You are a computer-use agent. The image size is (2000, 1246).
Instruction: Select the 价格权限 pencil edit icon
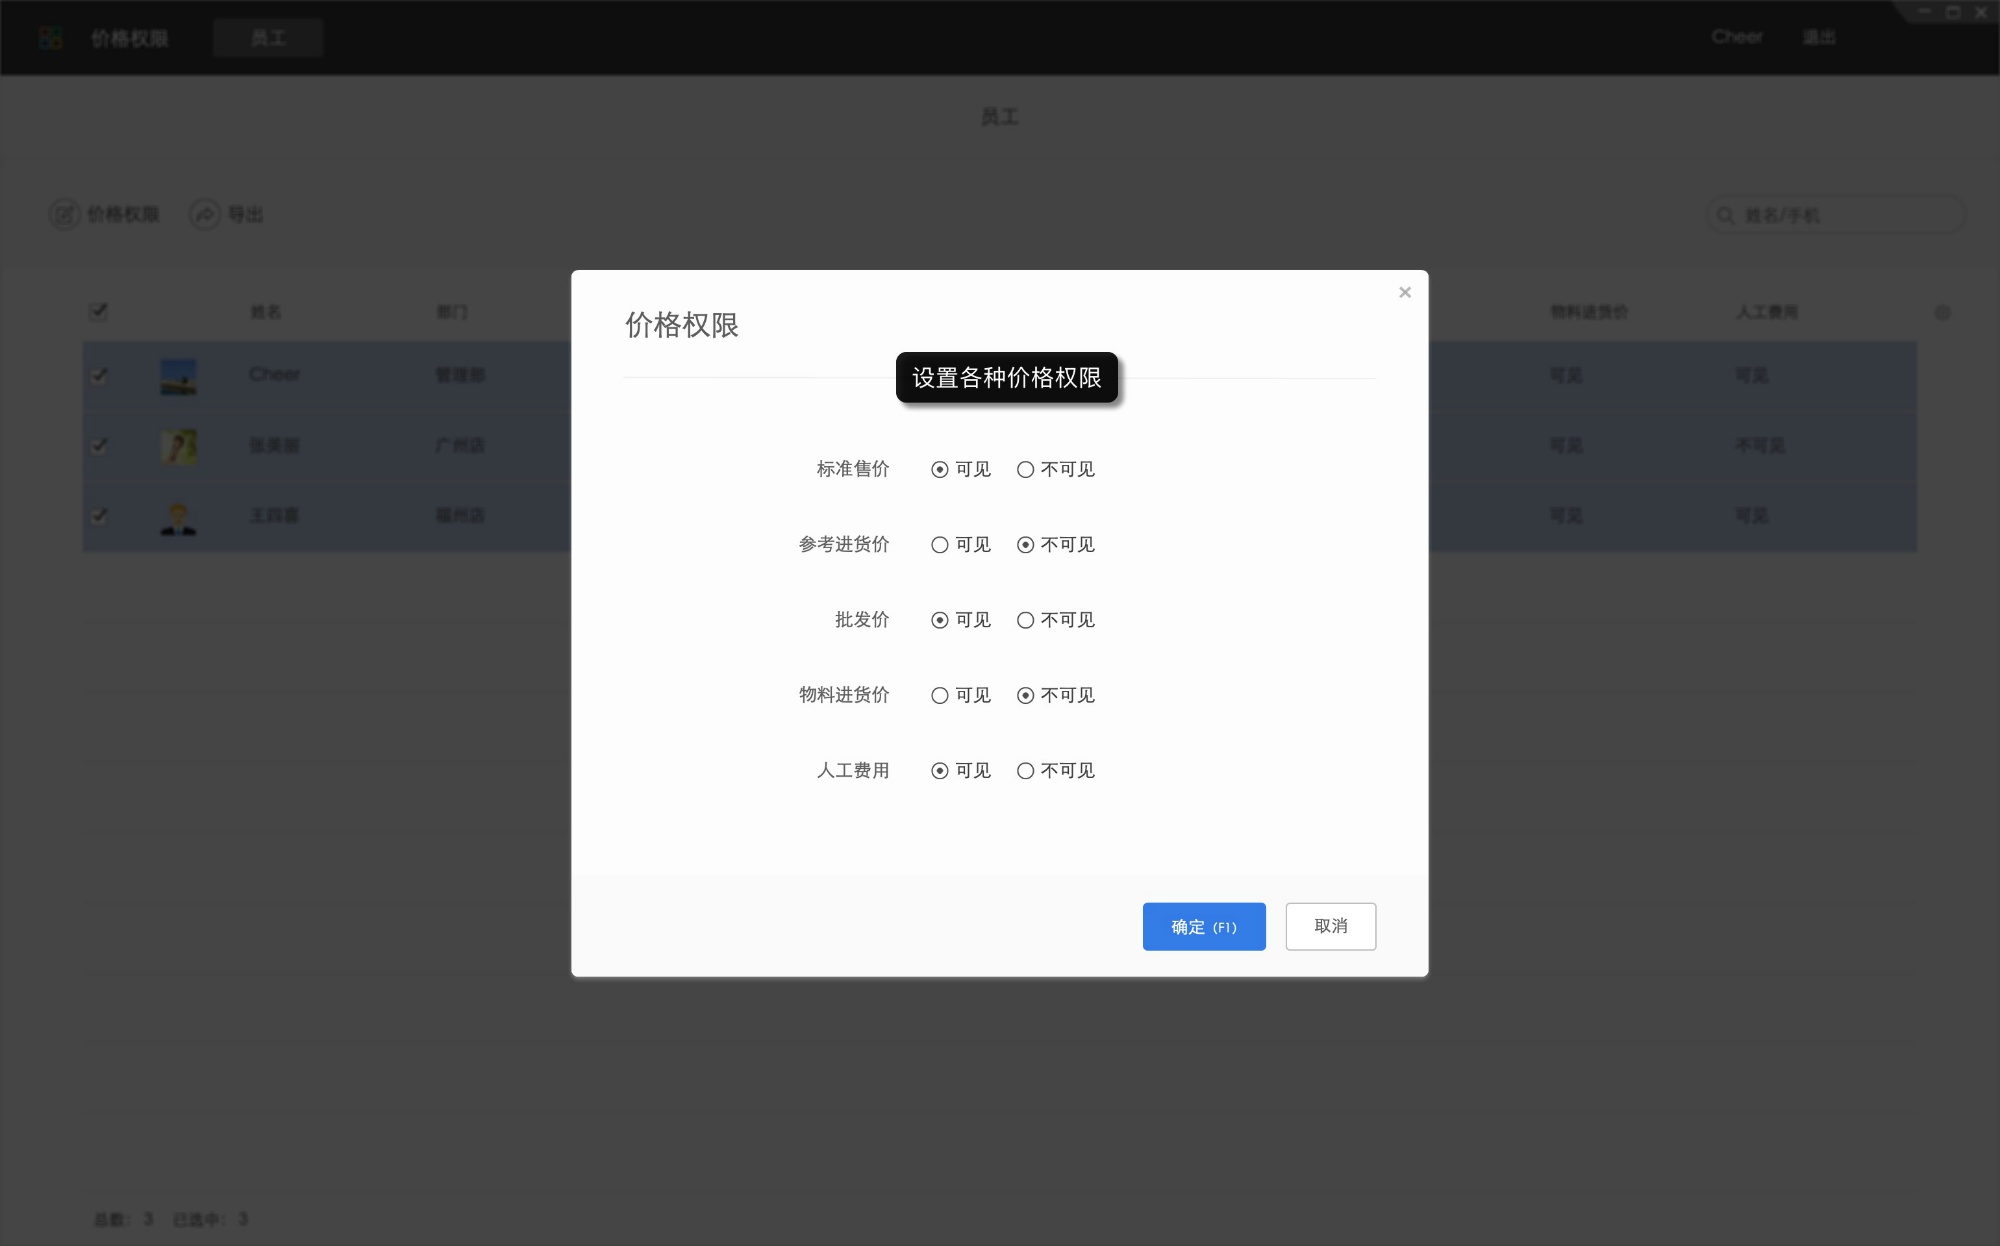(64, 214)
